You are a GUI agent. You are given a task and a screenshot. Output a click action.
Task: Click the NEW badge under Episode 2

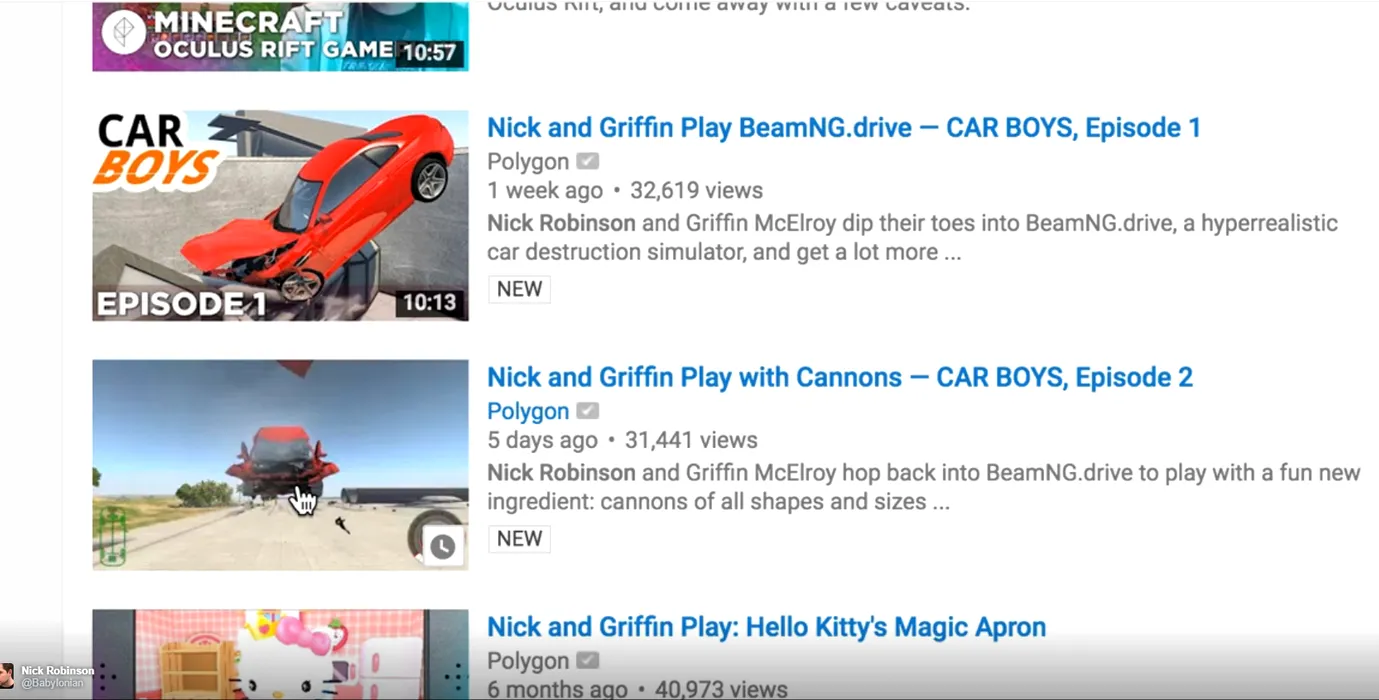point(519,539)
